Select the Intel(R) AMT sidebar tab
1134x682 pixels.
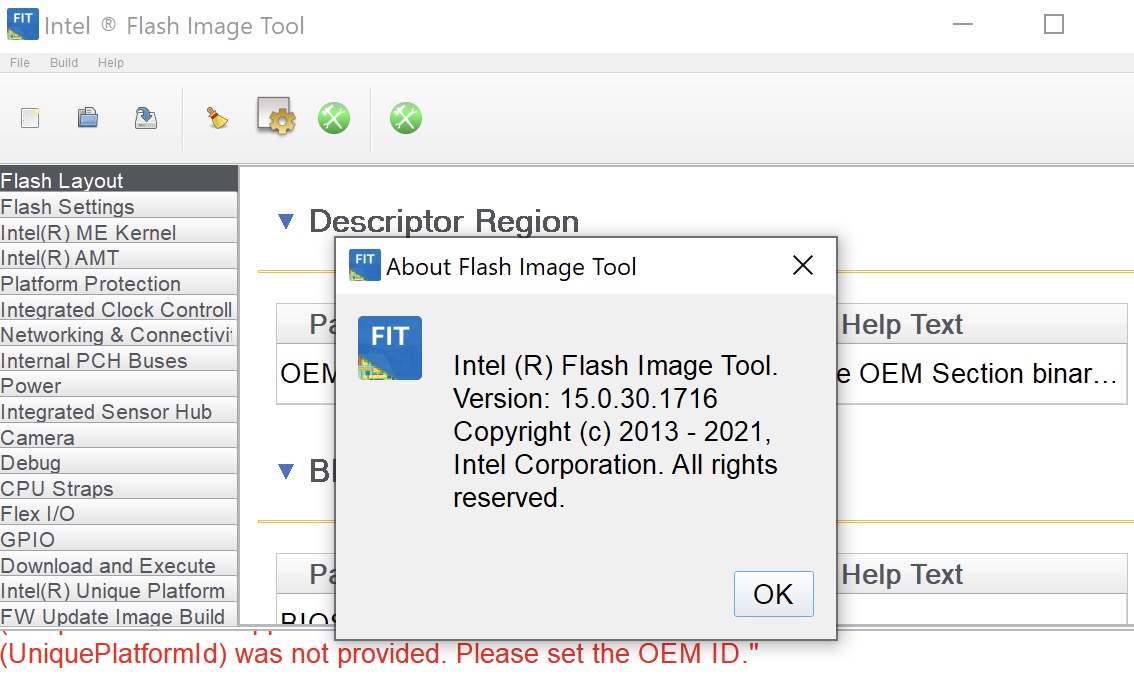click(x=60, y=258)
